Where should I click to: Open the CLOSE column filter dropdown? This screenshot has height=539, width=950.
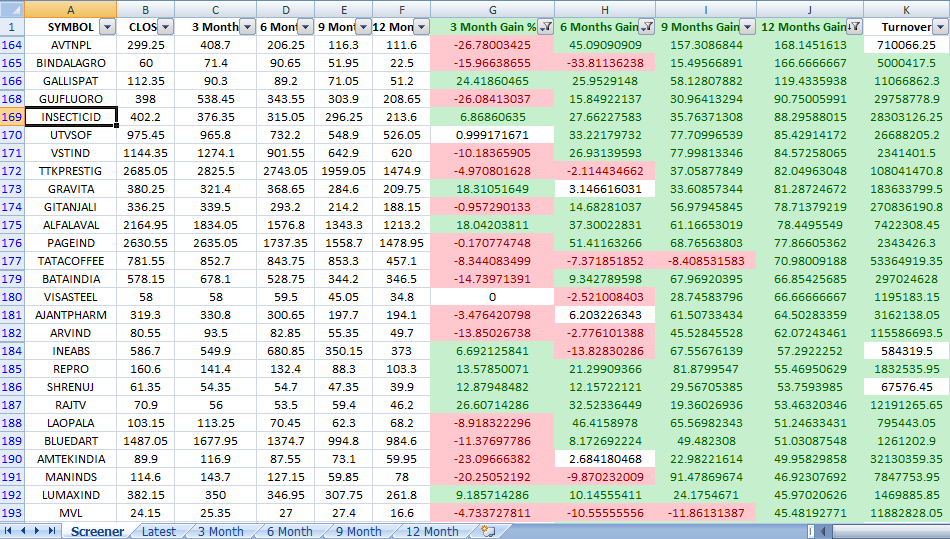click(165, 27)
